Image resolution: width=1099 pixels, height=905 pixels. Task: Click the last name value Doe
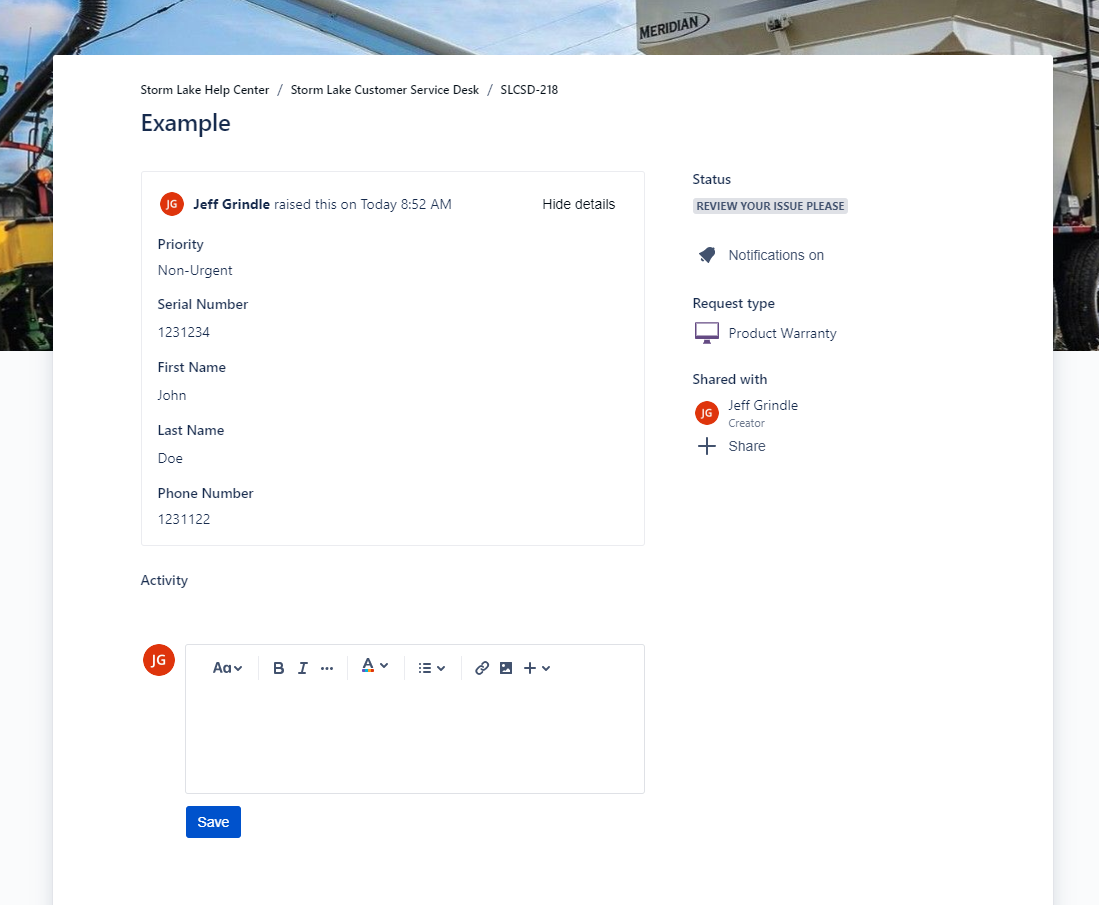(170, 458)
